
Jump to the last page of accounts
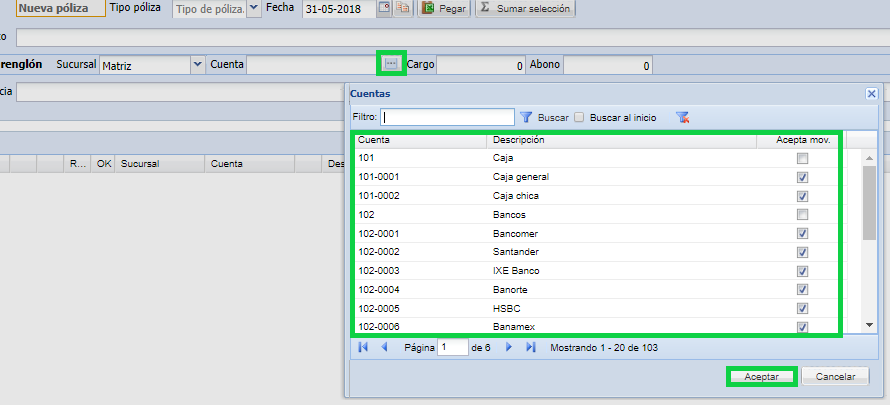[530, 347]
